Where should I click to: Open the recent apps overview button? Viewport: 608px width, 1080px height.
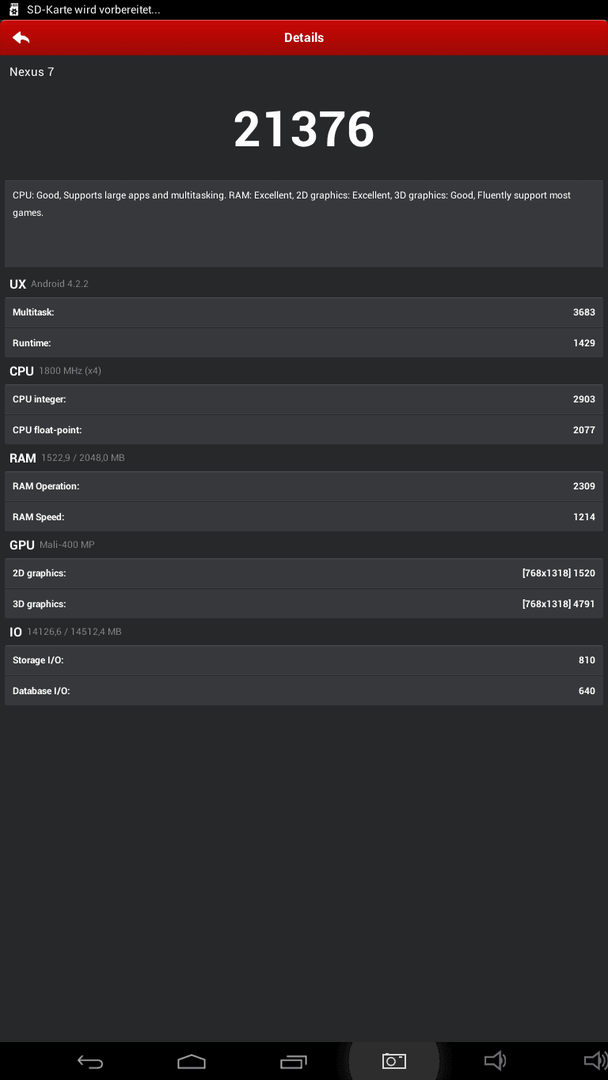coord(293,1061)
